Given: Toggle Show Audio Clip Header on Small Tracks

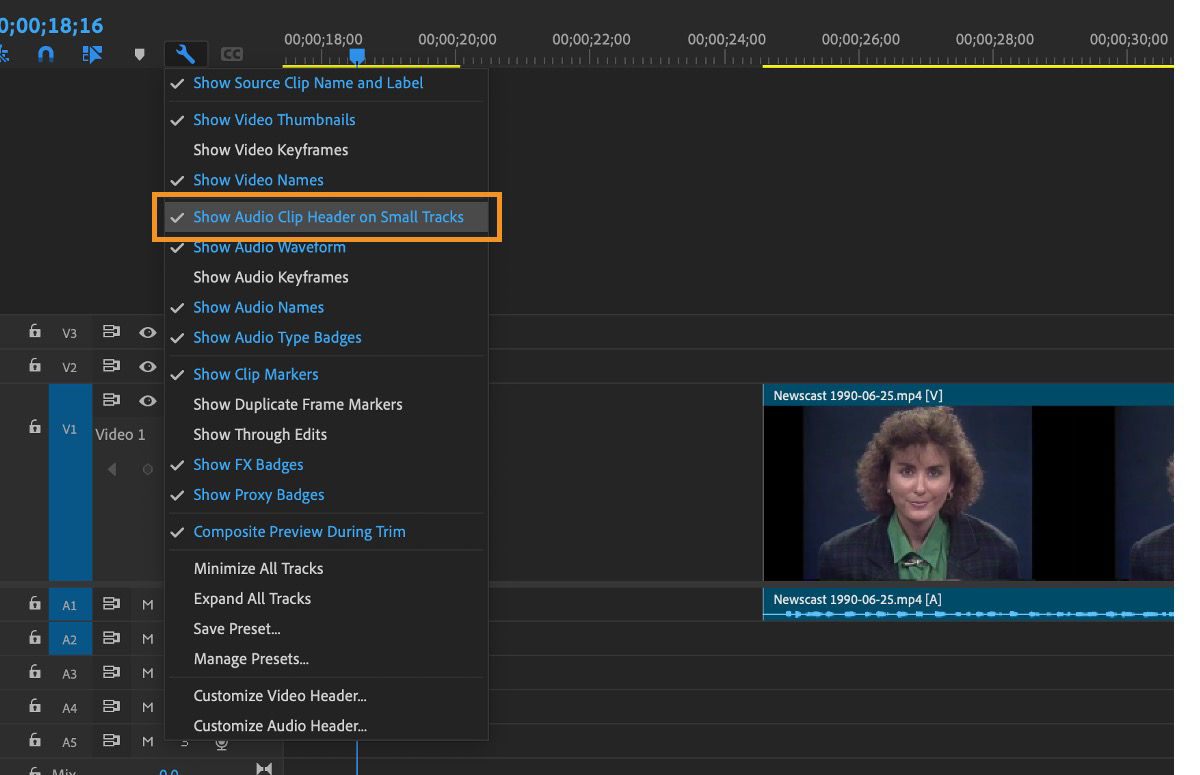Looking at the screenshot, I should [329, 217].
